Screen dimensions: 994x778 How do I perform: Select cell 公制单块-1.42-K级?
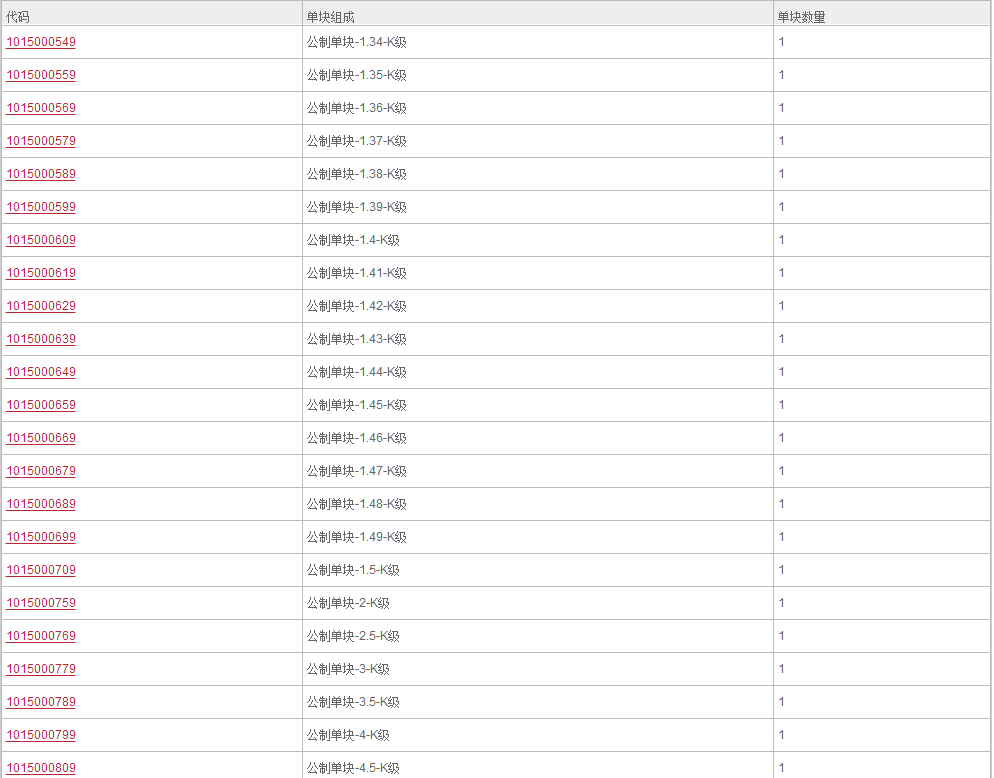coord(538,306)
